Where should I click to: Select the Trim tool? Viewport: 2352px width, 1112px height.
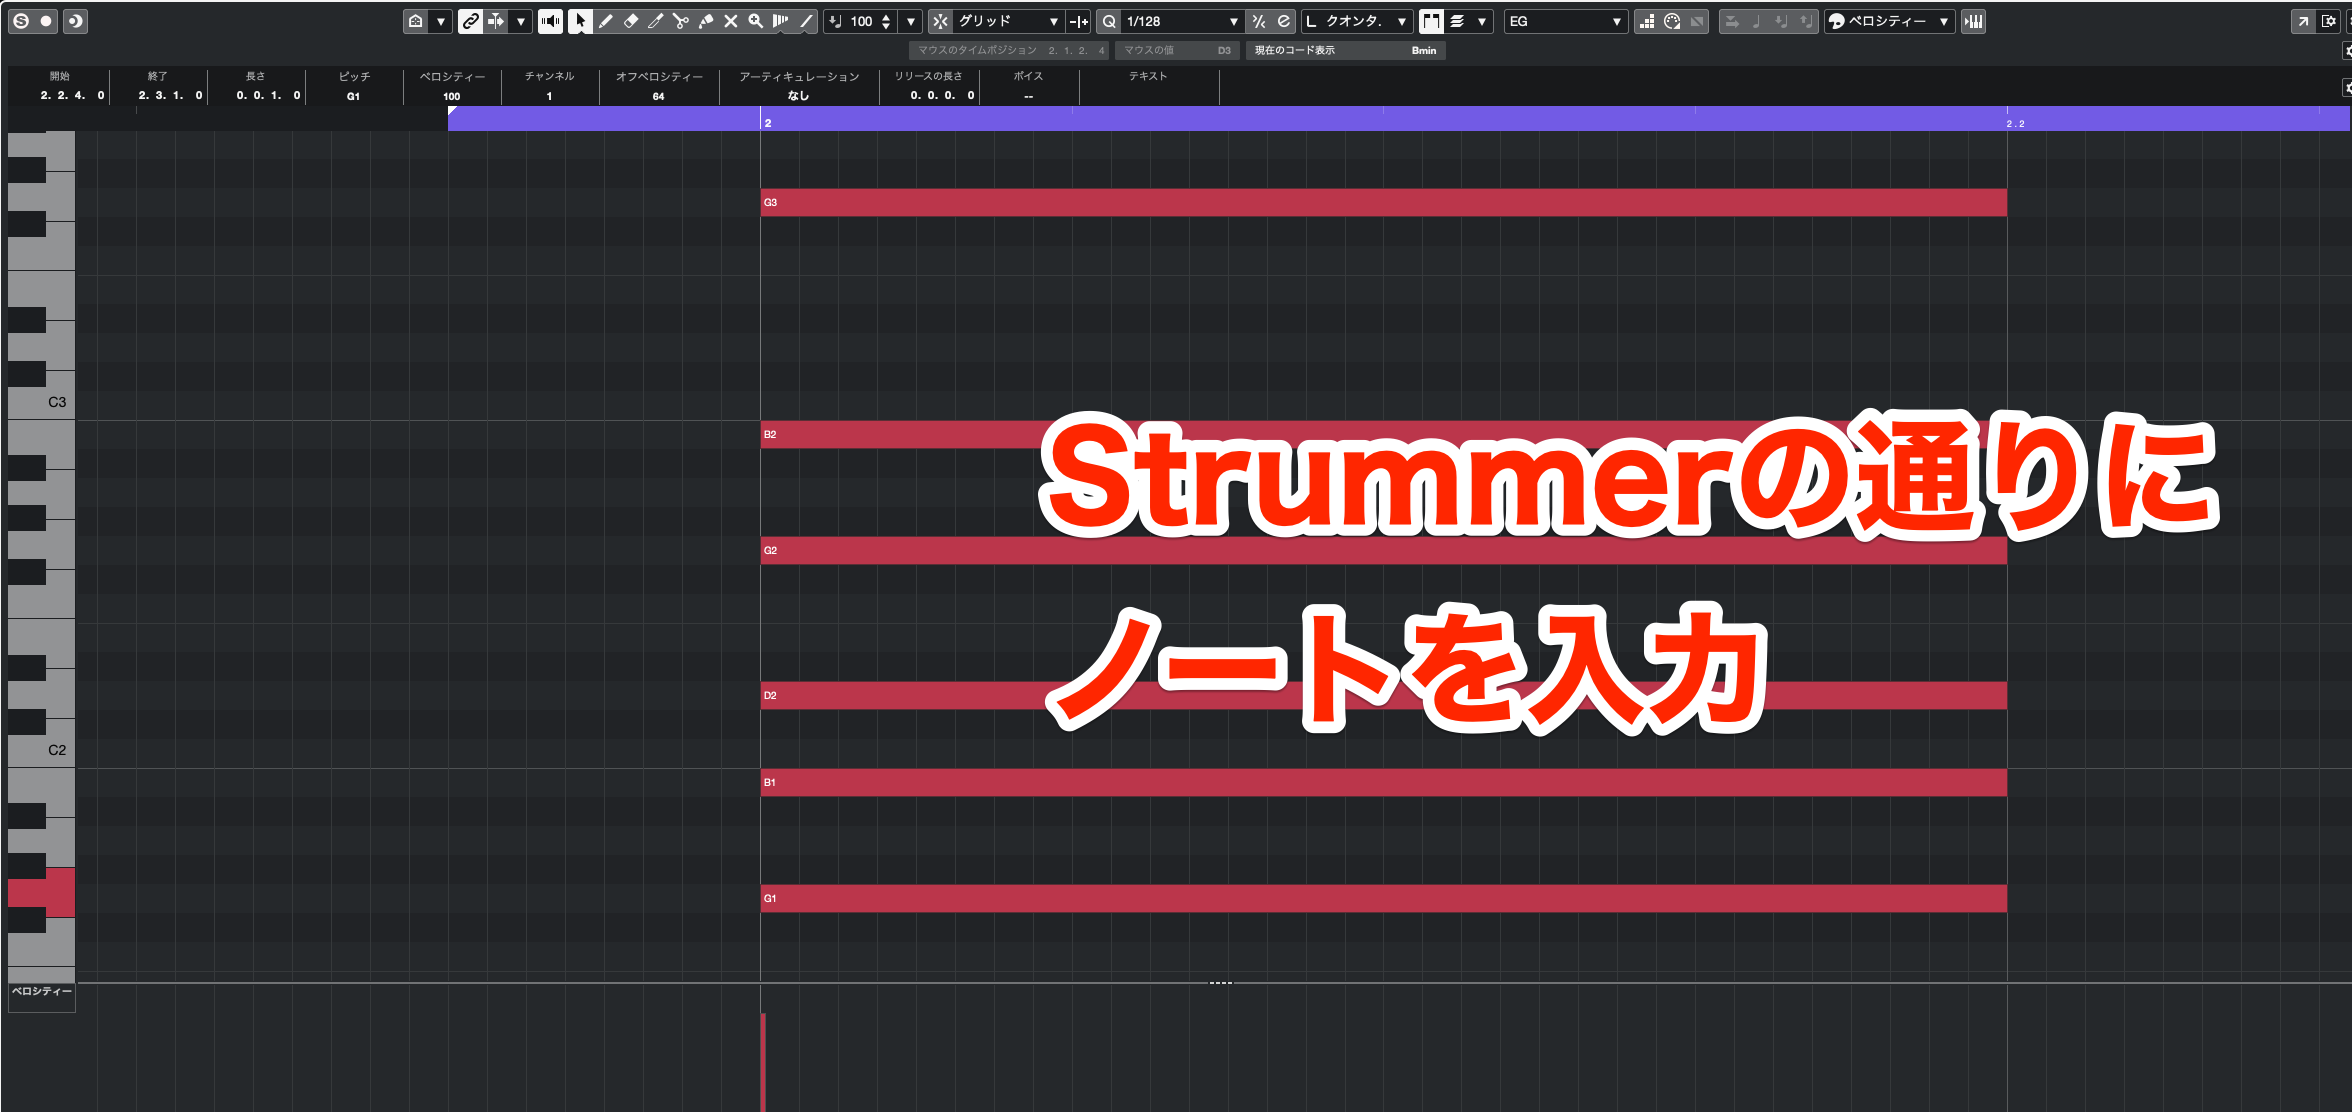(656, 21)
